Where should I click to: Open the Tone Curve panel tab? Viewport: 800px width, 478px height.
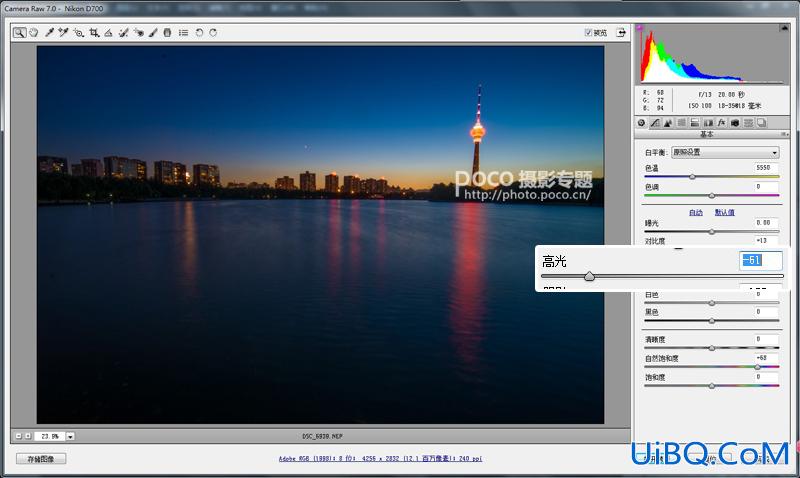[x=655, y=123]
